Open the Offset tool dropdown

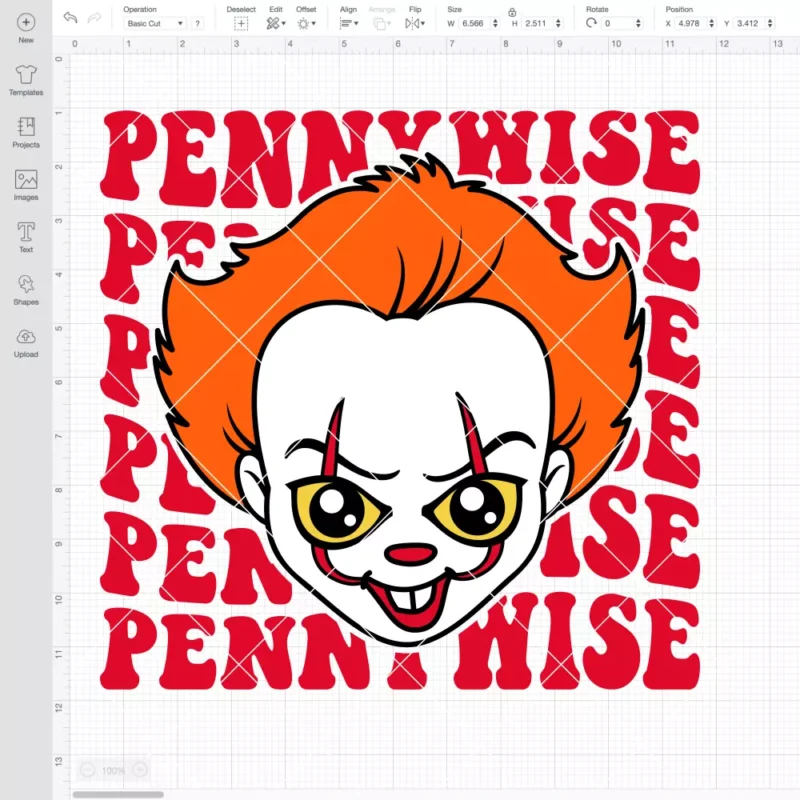pos(306,23)
